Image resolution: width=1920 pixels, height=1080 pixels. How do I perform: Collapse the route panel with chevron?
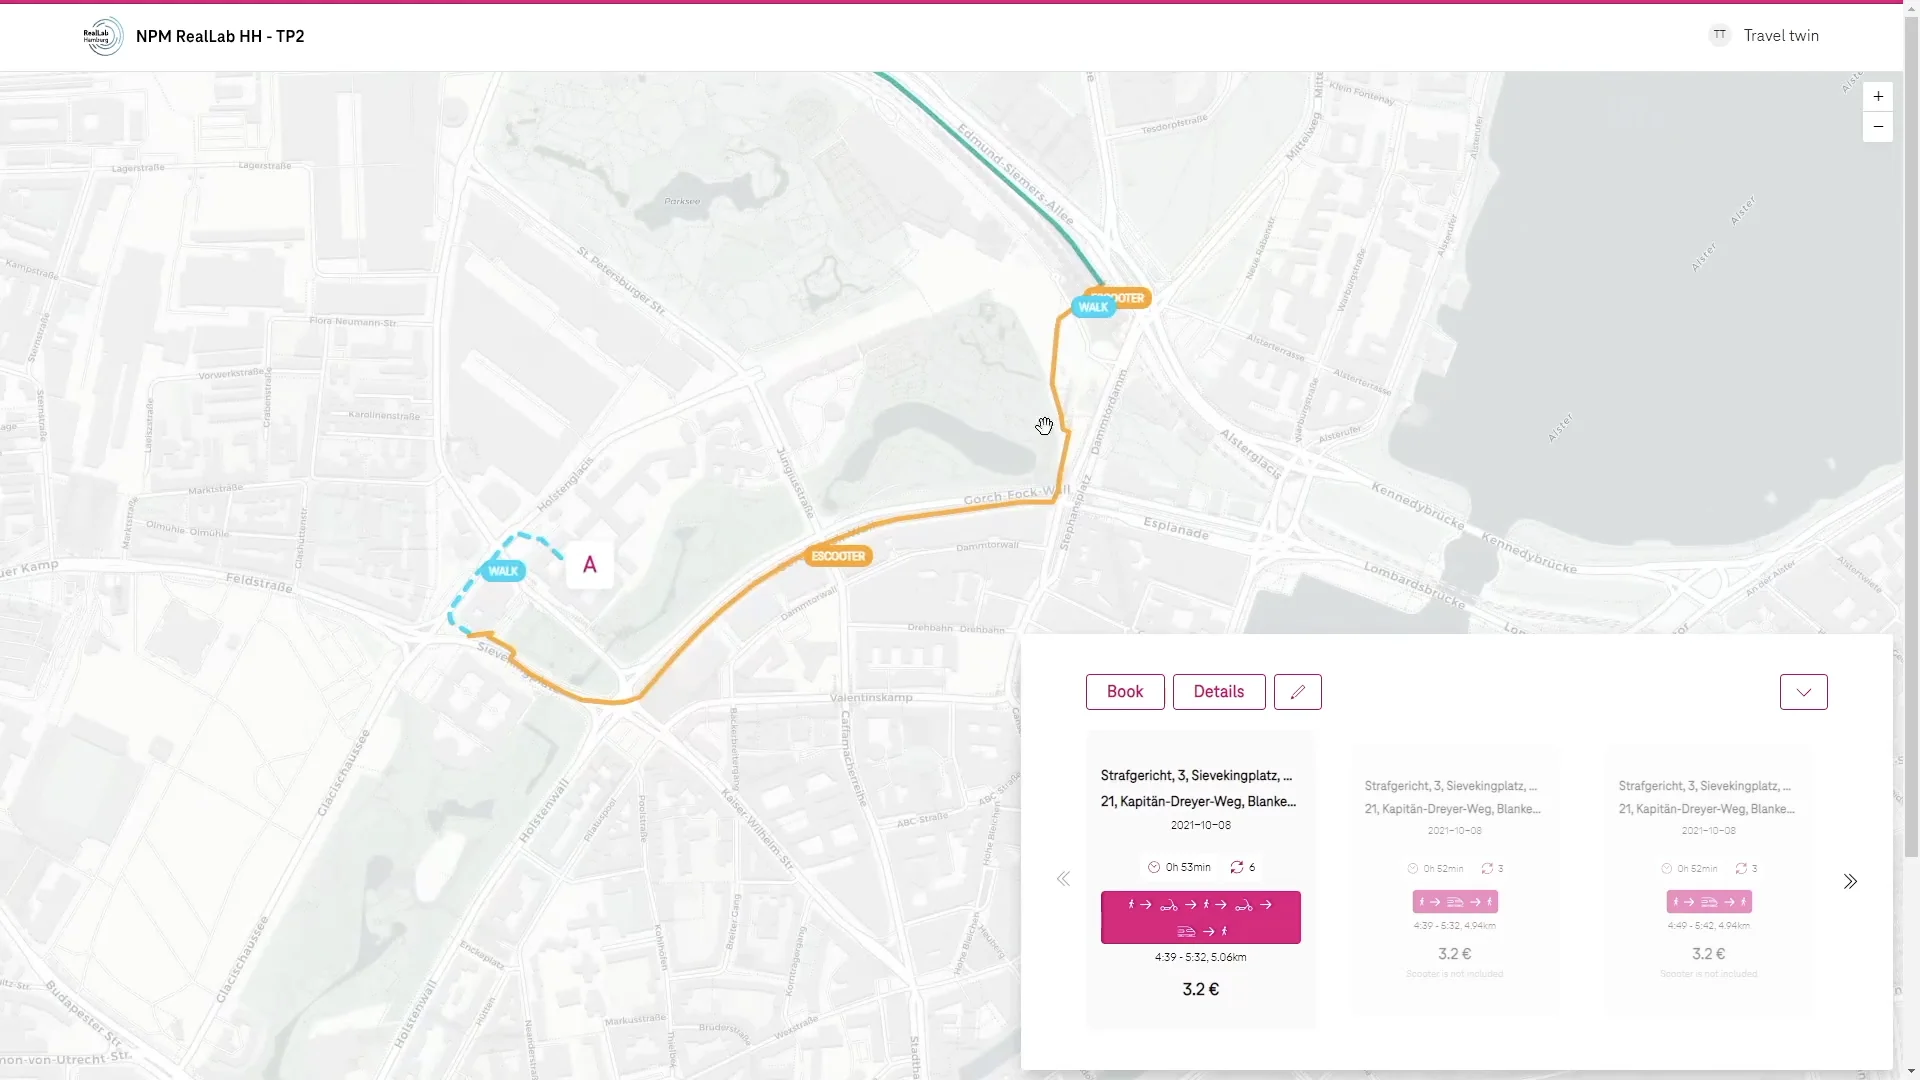click(1803, 692)
